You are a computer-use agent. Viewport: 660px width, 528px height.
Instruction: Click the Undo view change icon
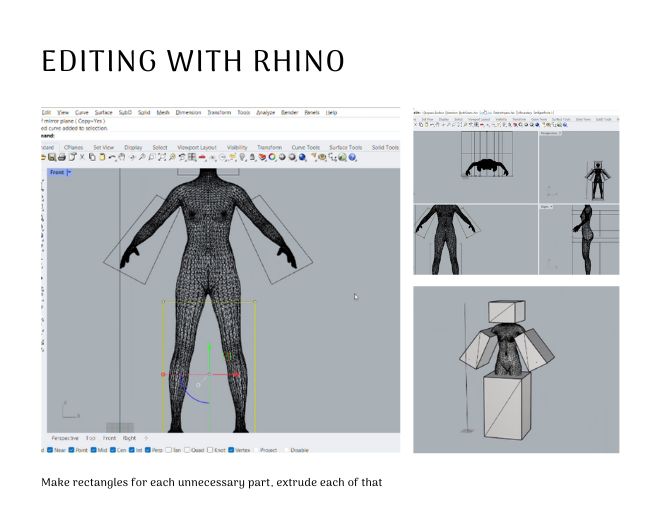point(182,157)
